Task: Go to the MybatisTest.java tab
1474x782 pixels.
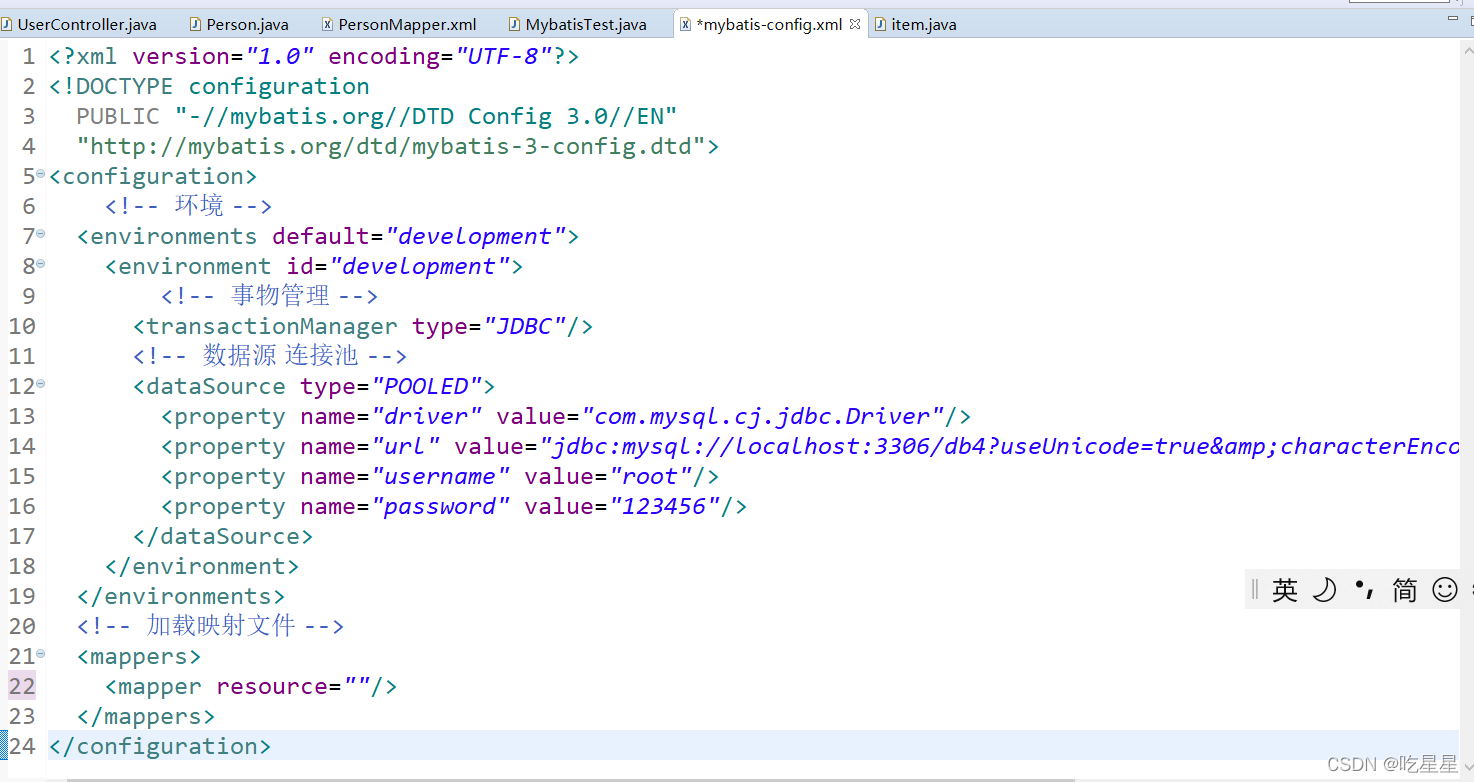Action: (x=578, y=24)
